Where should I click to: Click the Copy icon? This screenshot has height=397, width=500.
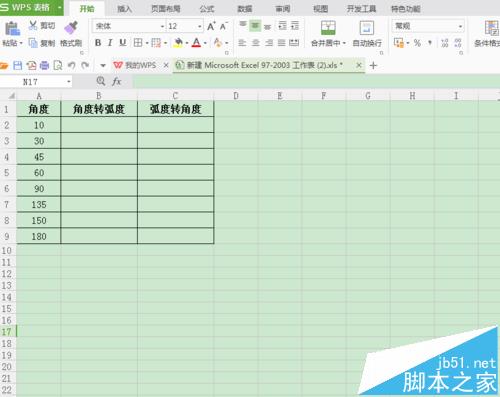click(33, 43)
